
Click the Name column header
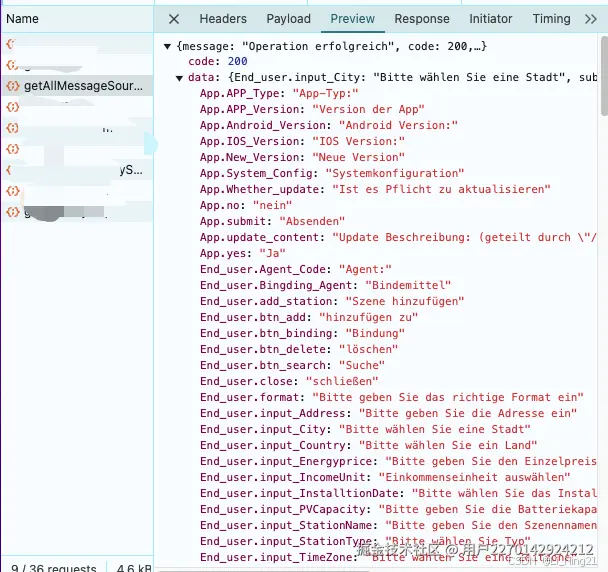pyautogui.click(x=22, y=19)
